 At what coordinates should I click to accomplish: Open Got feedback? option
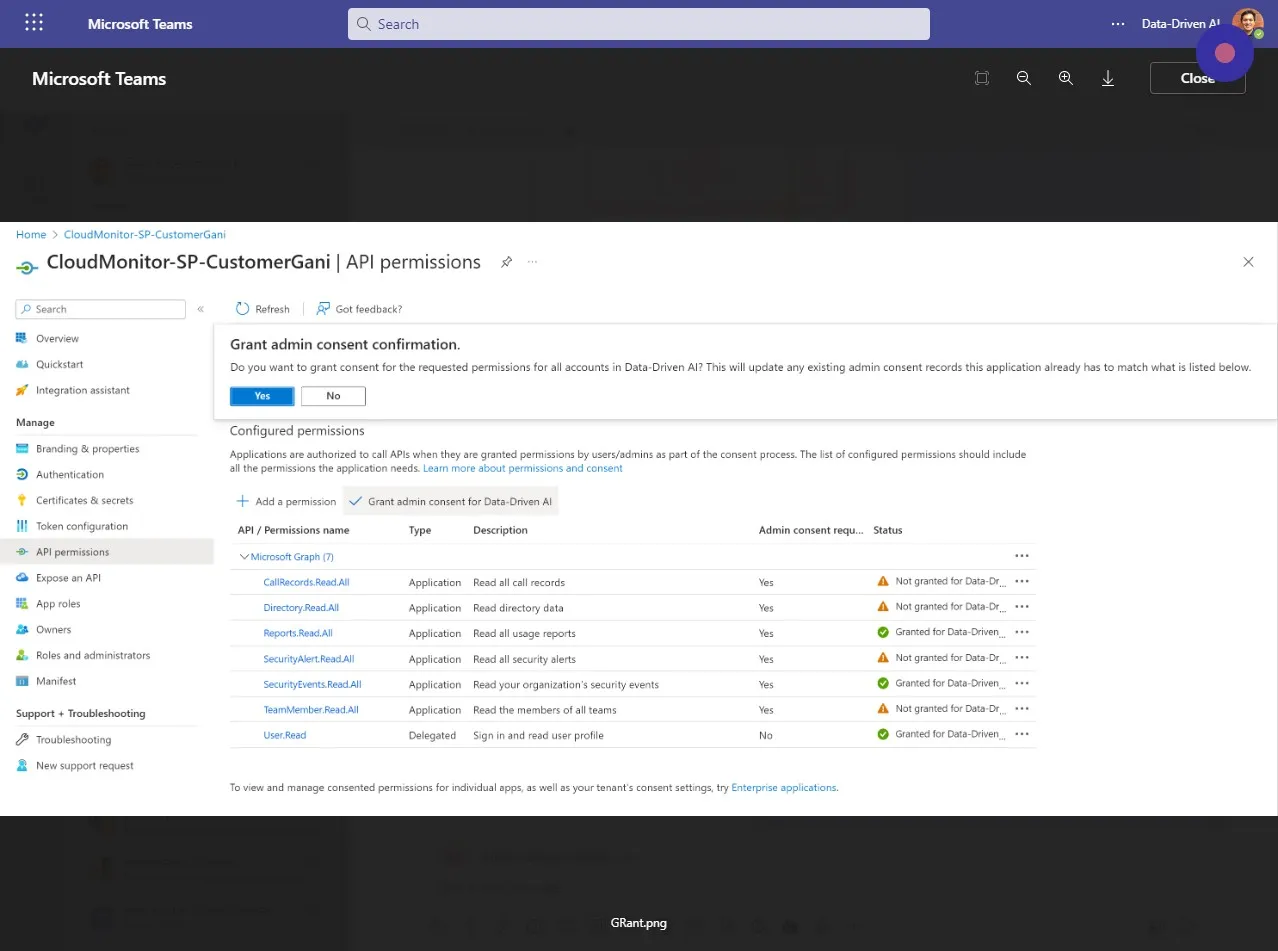(359, 309)
